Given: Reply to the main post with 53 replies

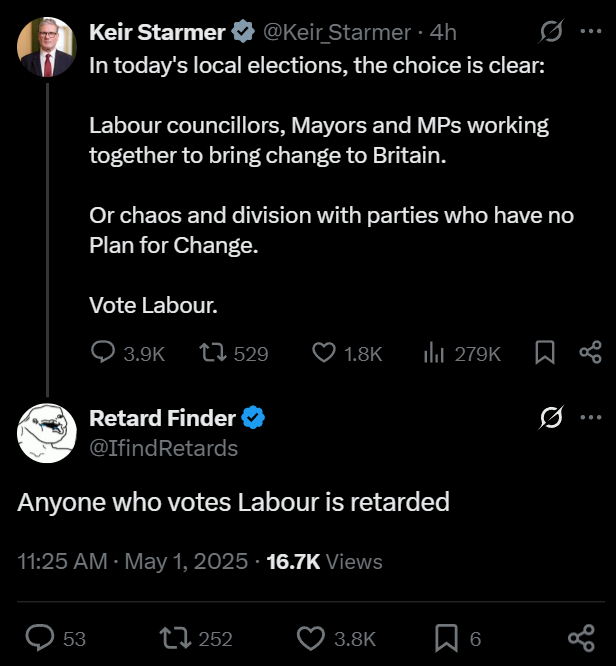Looking at the screenshot, I should coord(41,638).
